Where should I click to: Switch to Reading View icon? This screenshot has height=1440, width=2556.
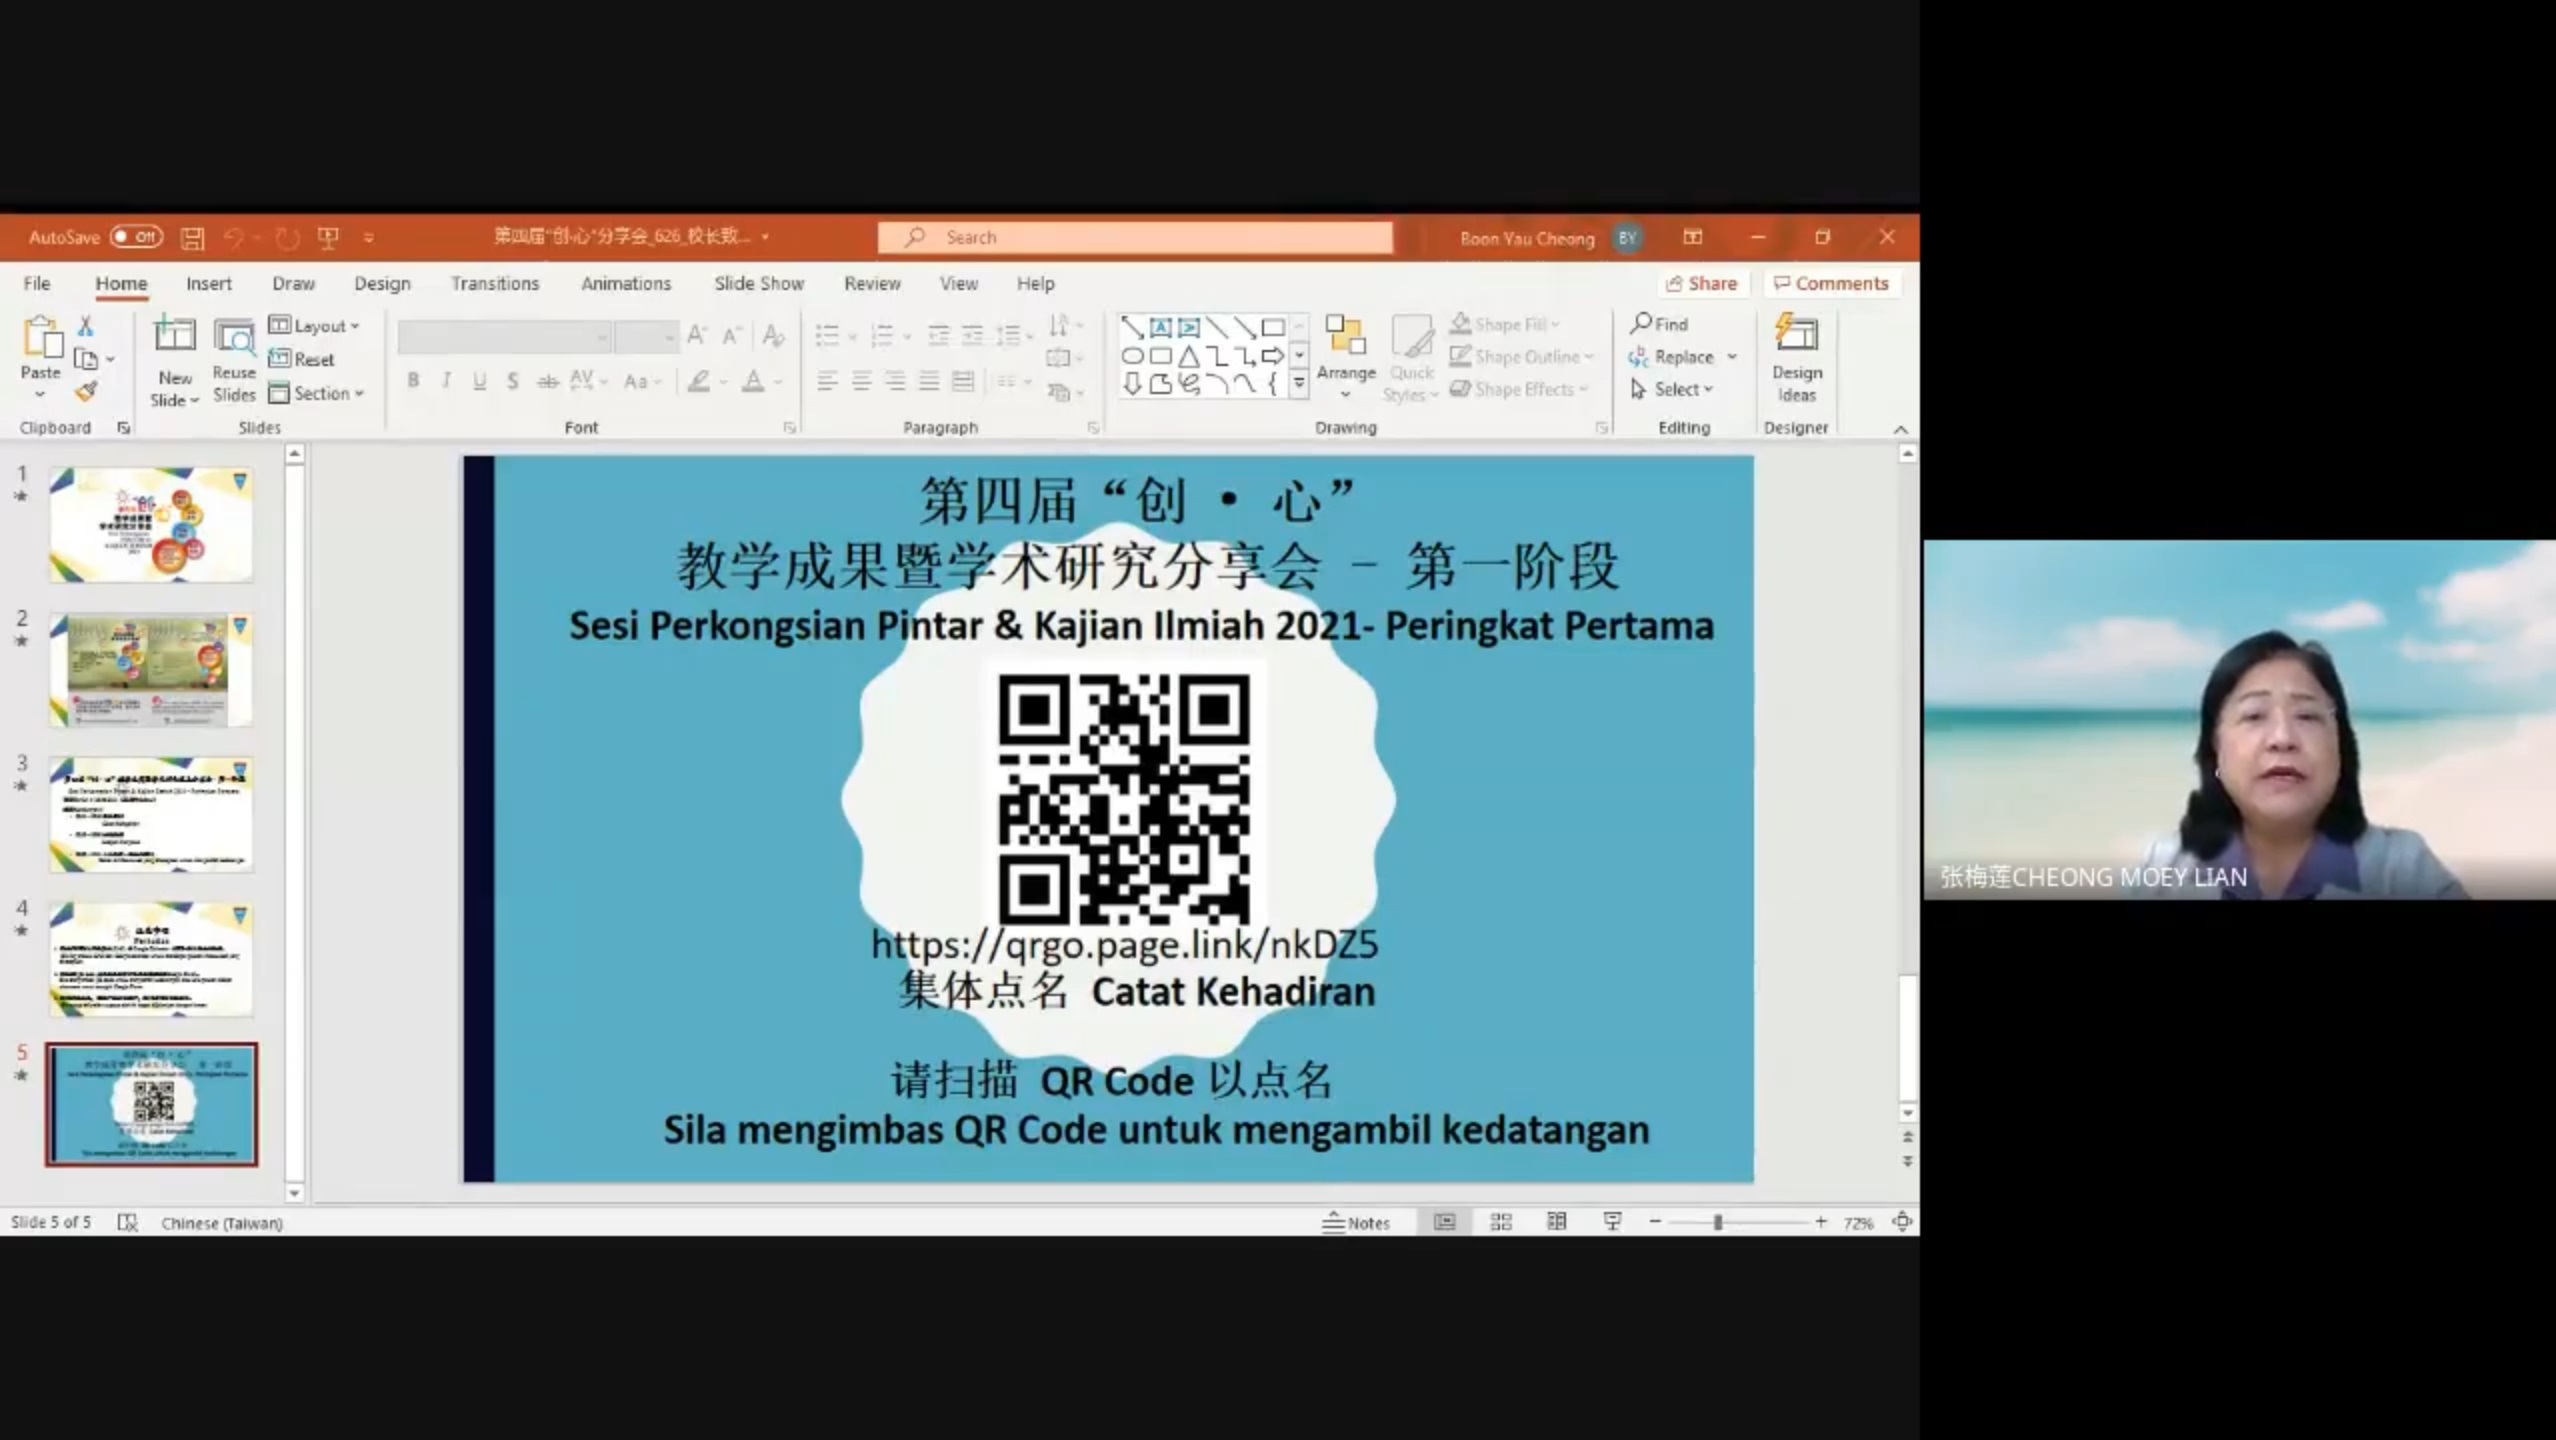1557,1222
